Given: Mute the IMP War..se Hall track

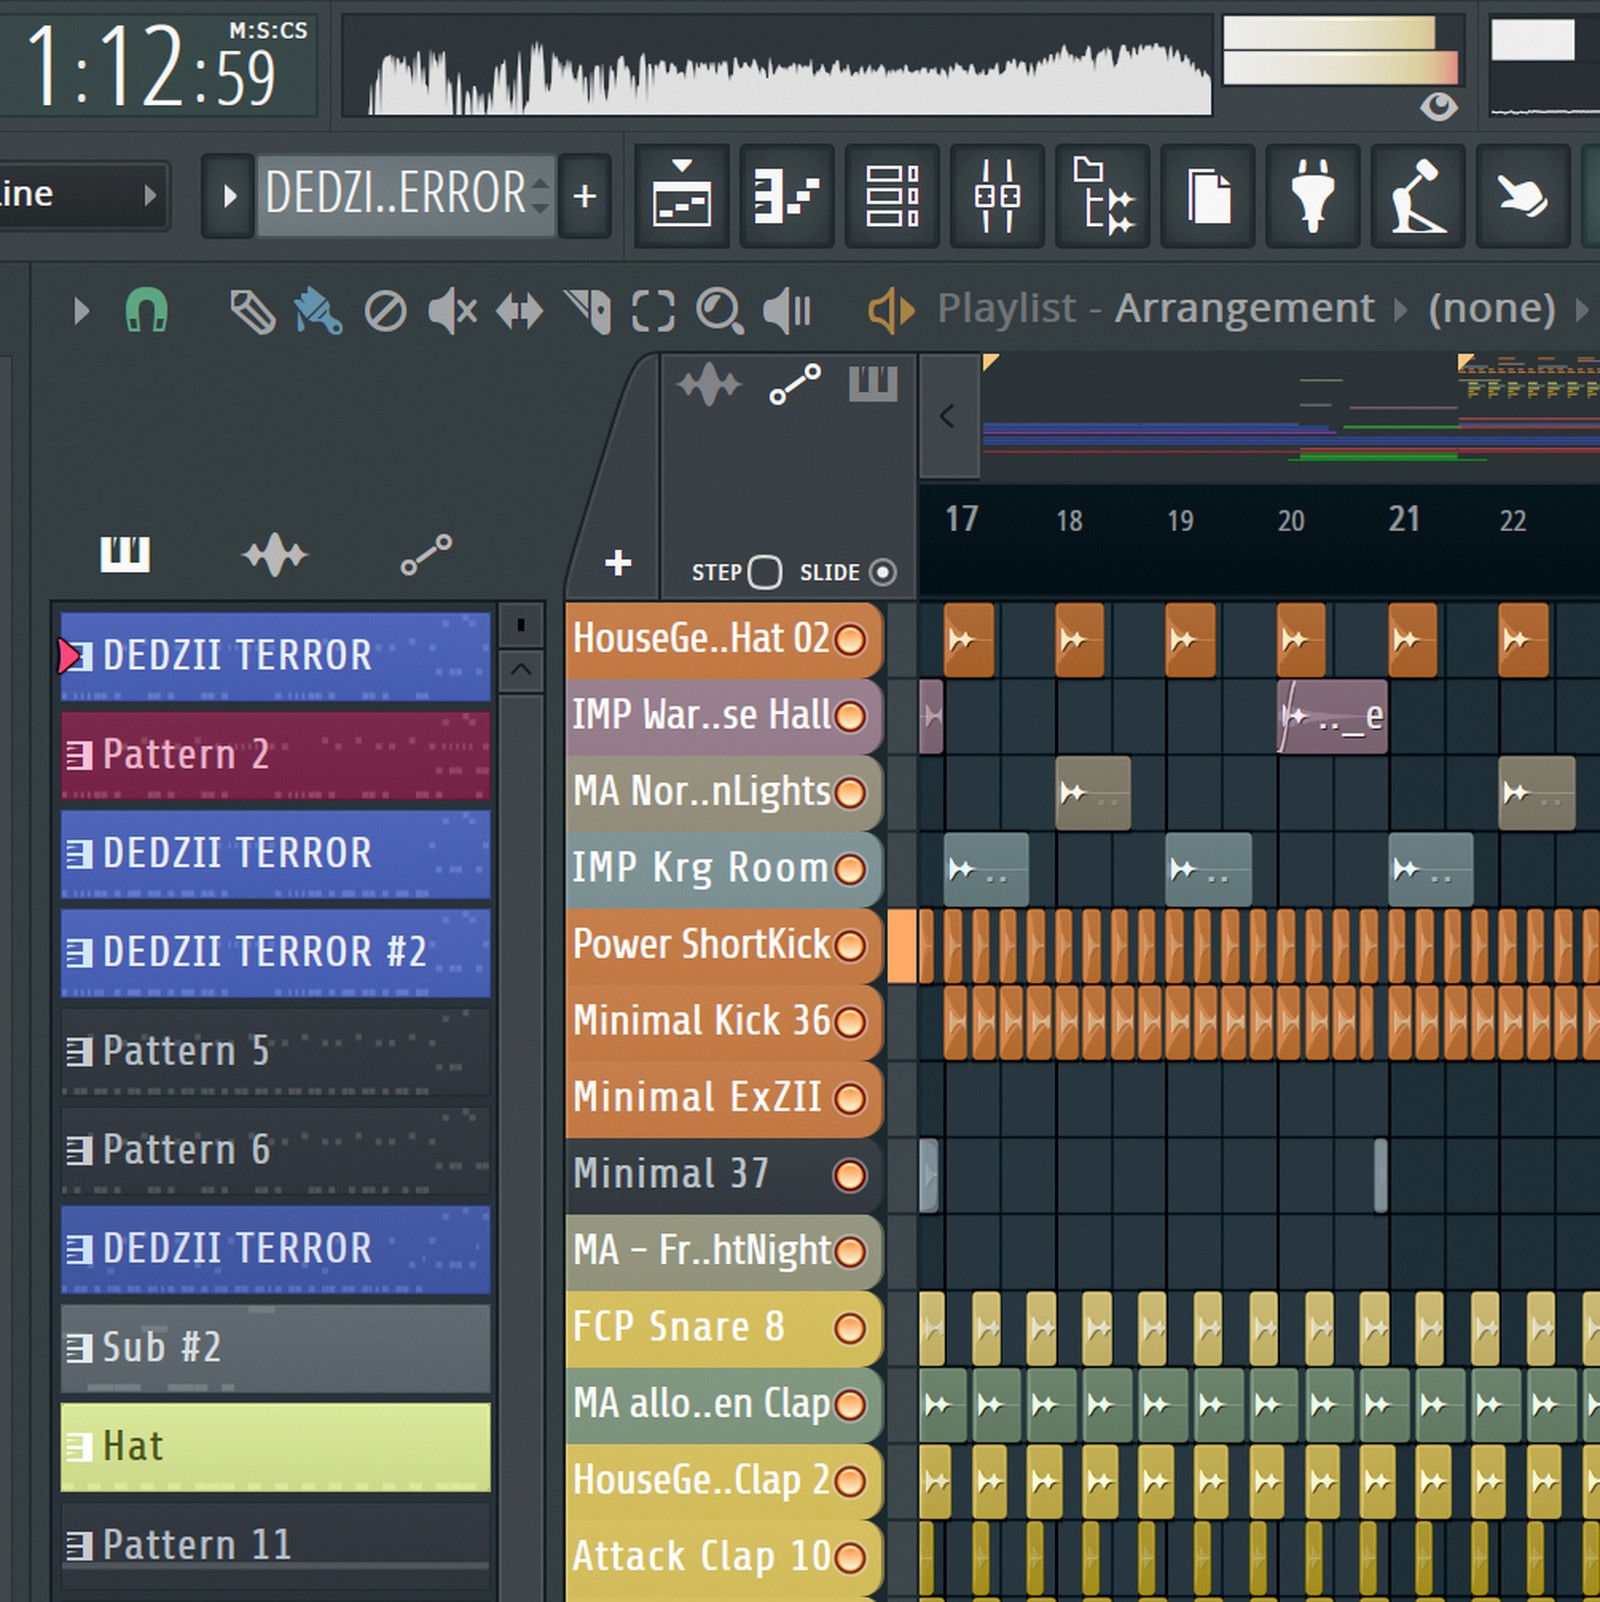Looking at the screenshot, I should [x=850, y=716].
